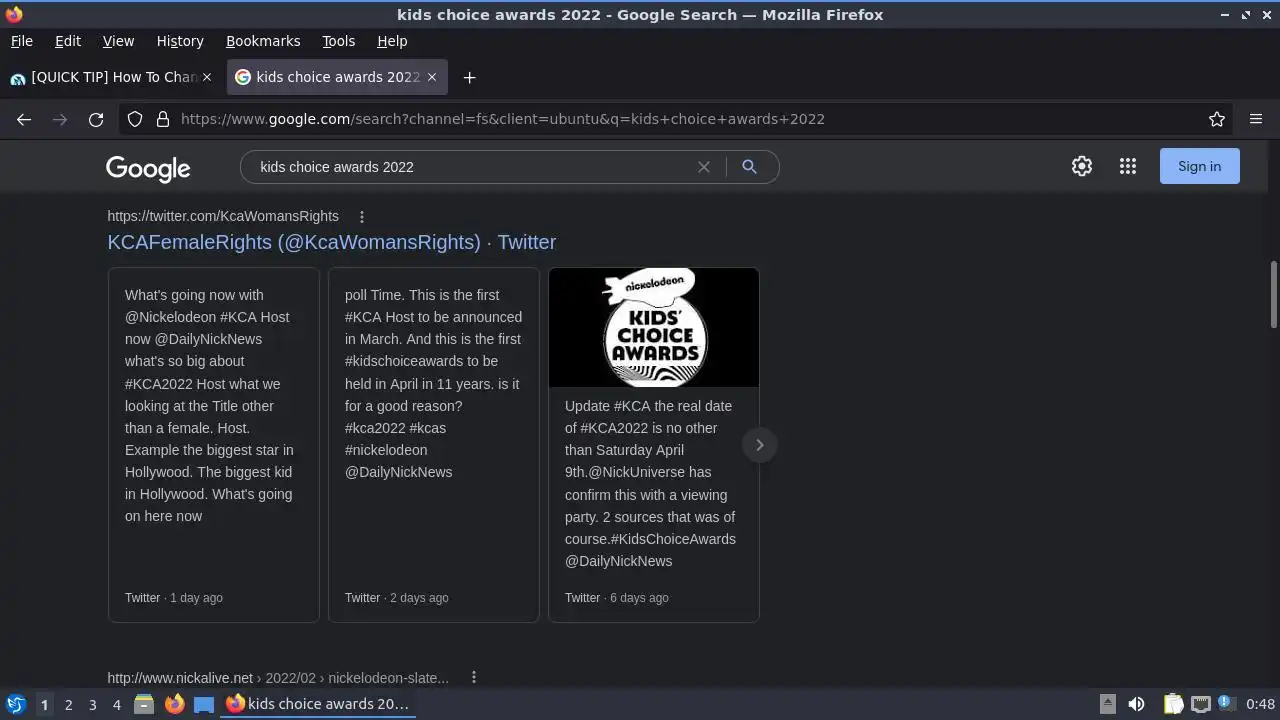Open the tweet posted 1 day ago

pos(214,445)
